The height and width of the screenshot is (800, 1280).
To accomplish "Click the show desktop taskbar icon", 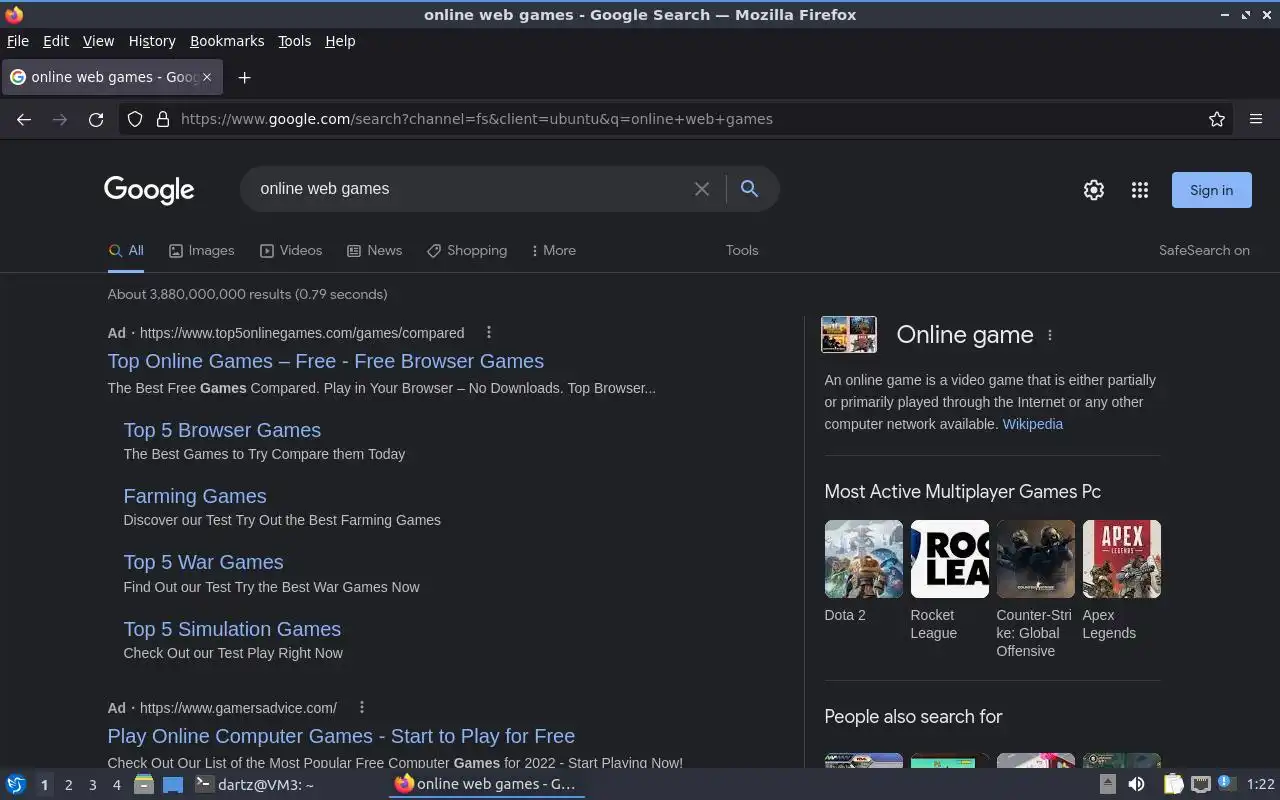I will (173, 785).
